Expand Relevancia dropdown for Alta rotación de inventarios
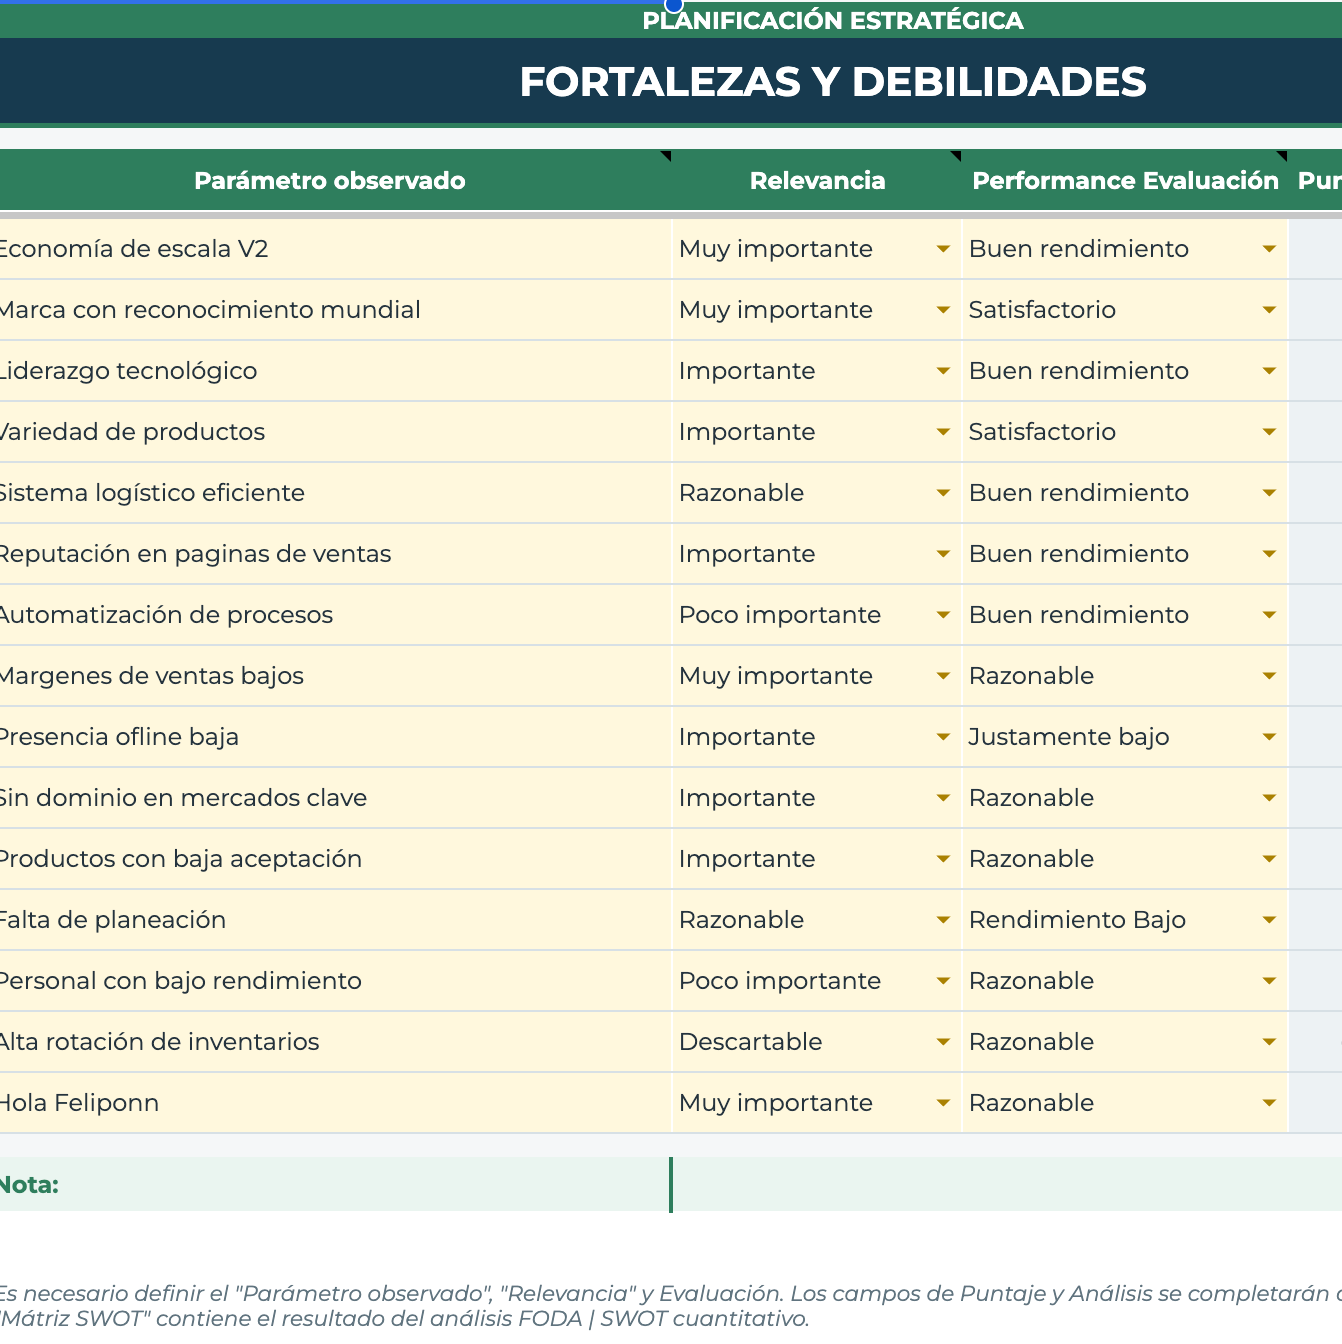The height and width of the screenshot is (1344, 1342). 943,1042
